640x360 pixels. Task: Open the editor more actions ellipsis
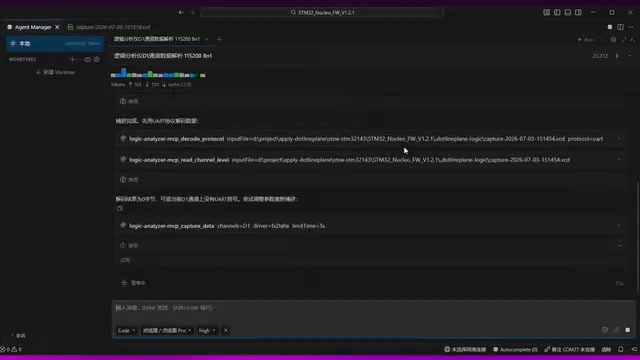(x=631, y=27)
